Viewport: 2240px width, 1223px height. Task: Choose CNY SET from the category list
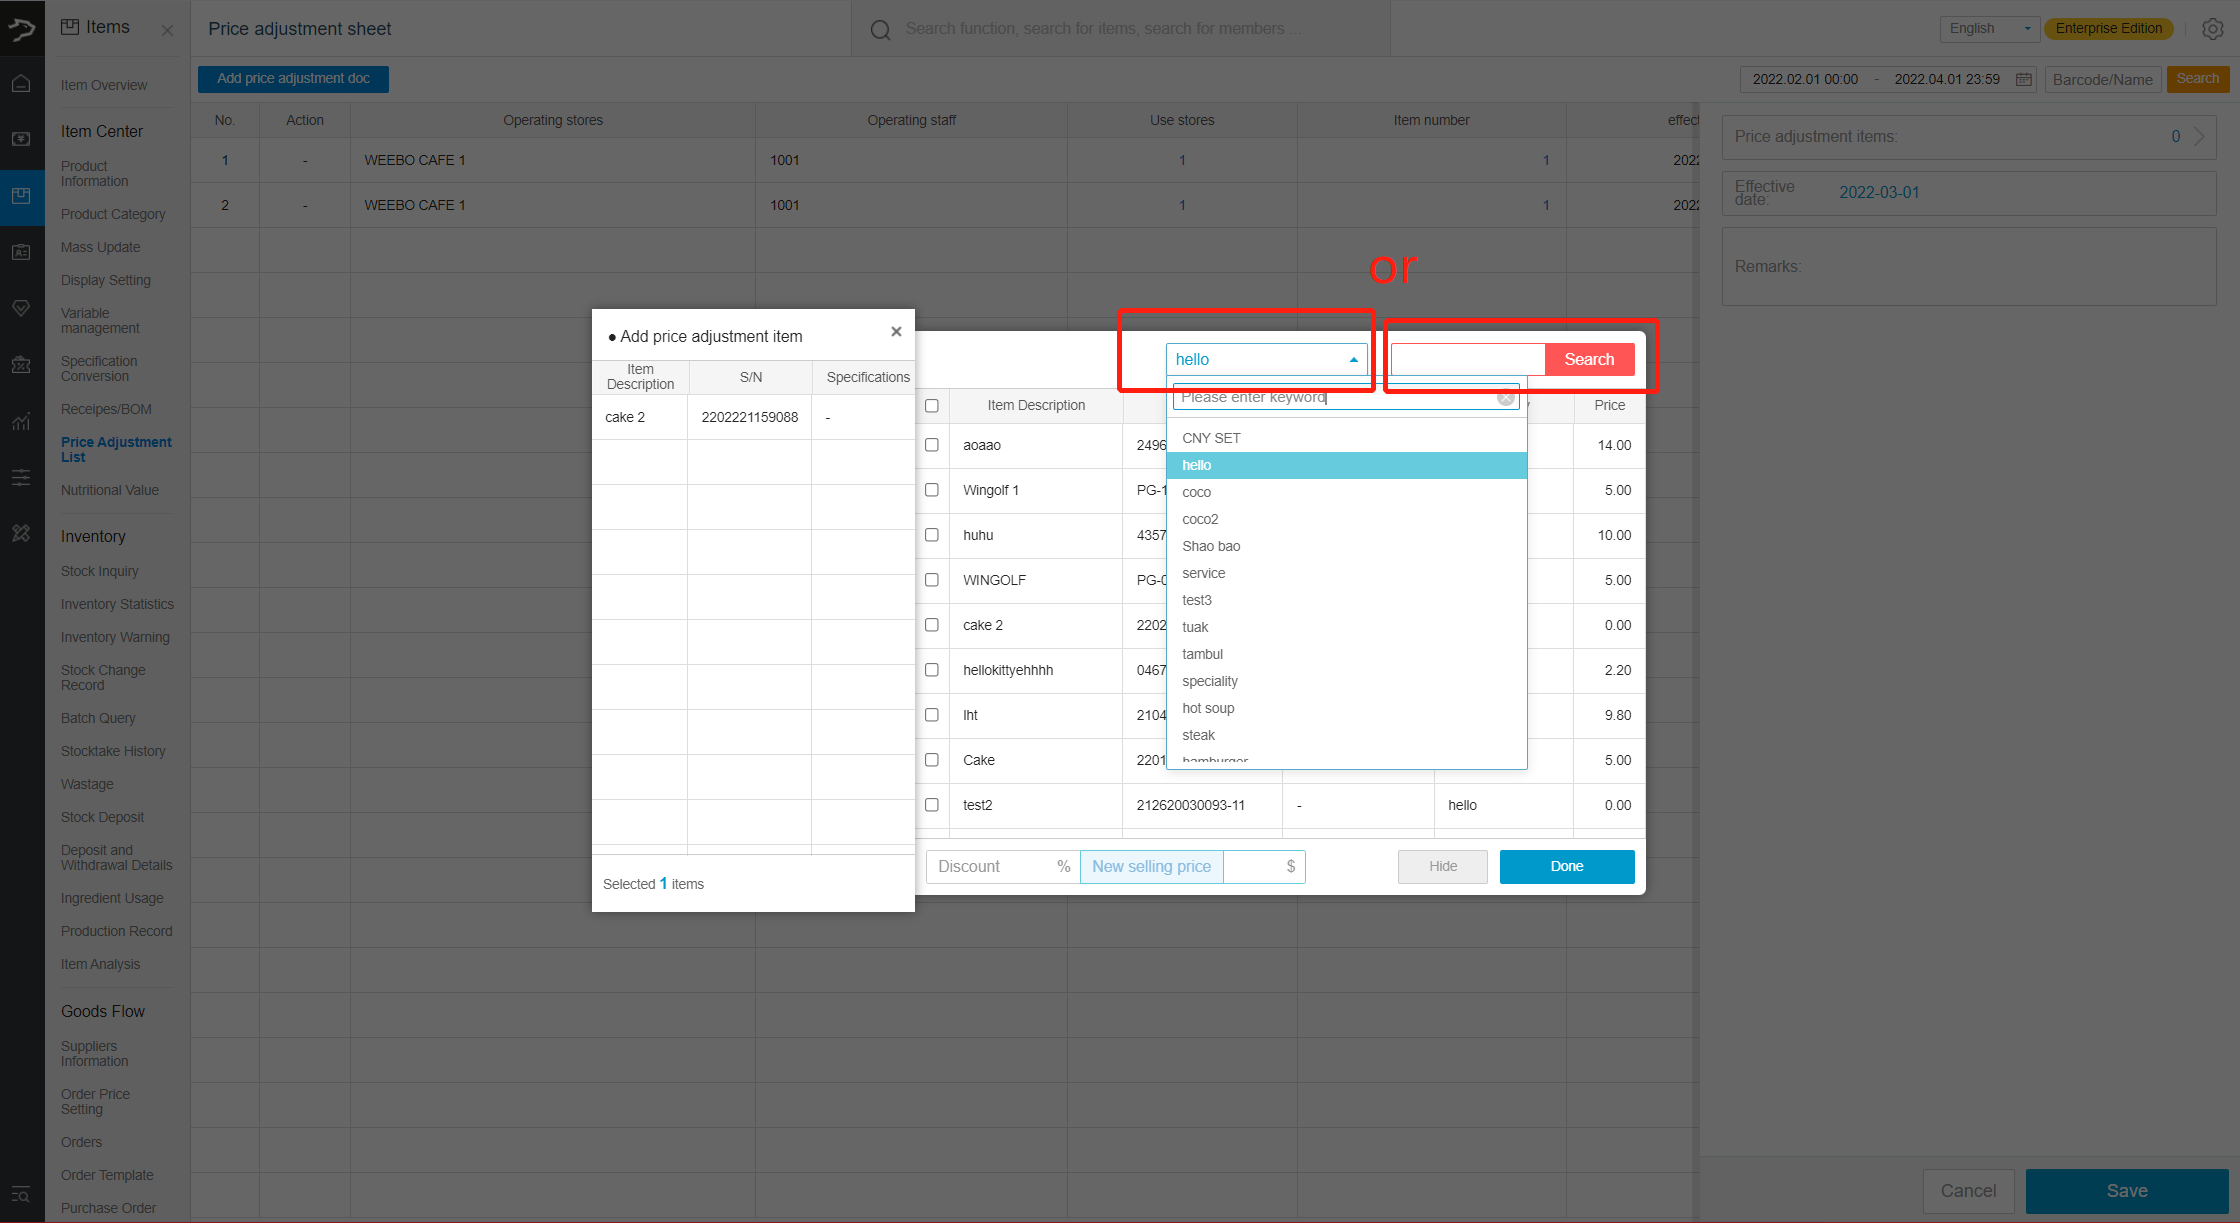pos(1346,438)
